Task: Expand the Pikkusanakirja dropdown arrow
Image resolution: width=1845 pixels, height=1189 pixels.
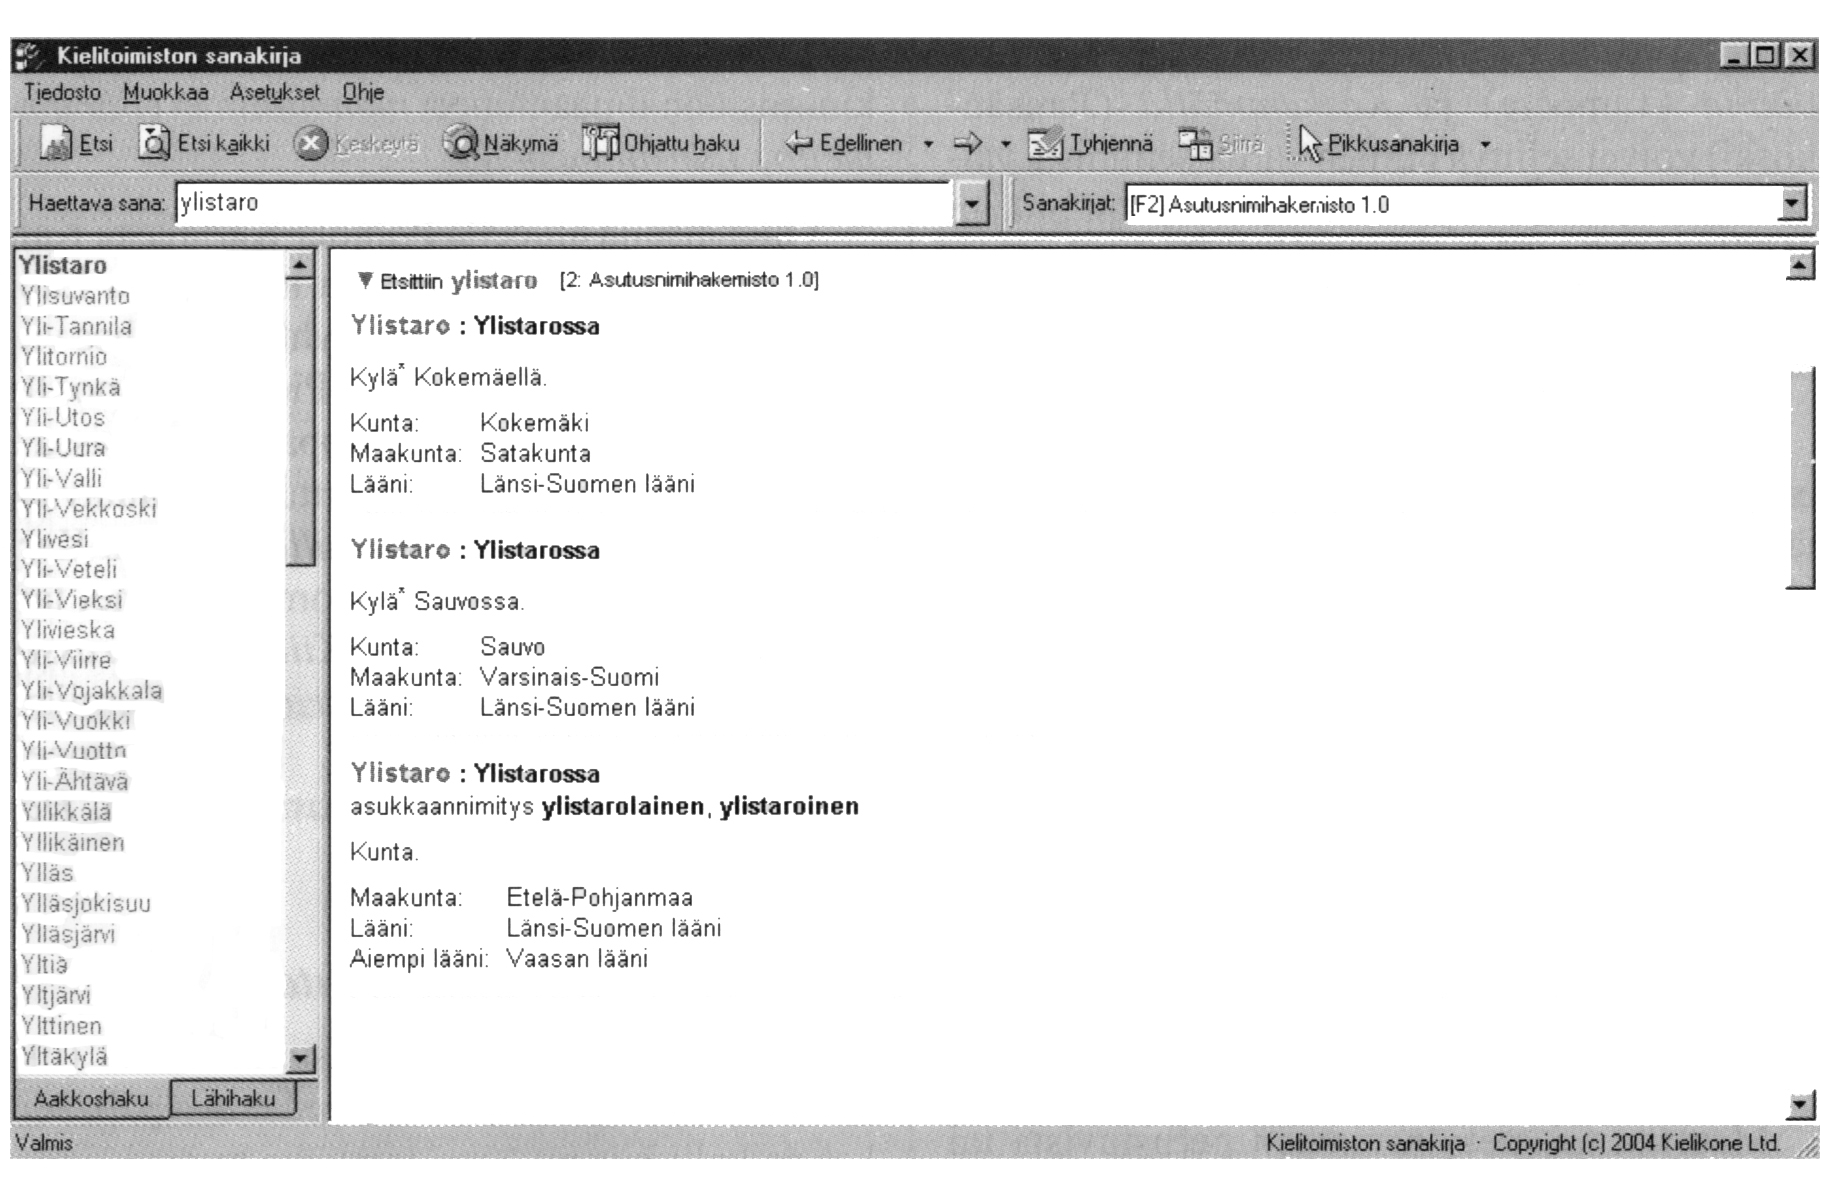Action: 1485,145
